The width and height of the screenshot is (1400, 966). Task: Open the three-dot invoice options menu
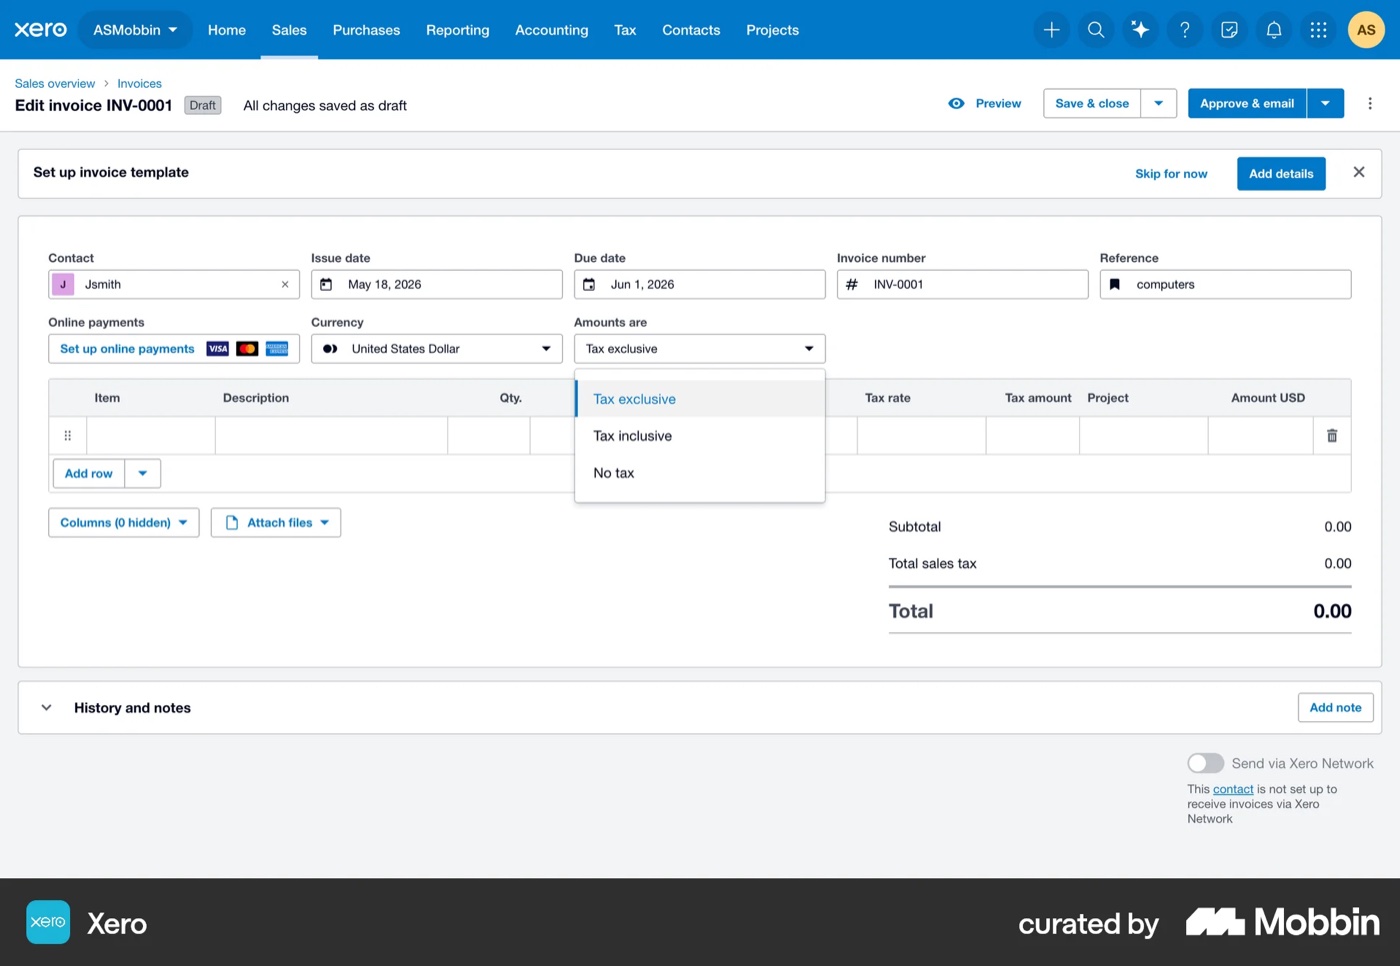click(1370, 103)
